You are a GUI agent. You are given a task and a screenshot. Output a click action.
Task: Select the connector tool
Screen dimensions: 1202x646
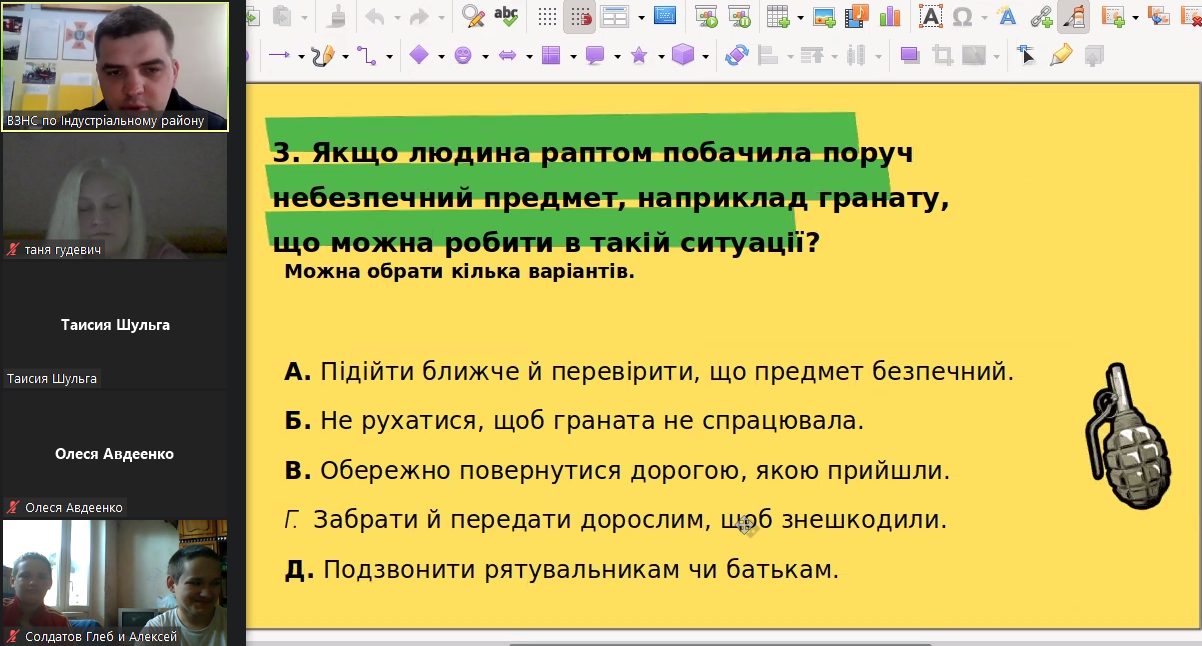(367, 55)
